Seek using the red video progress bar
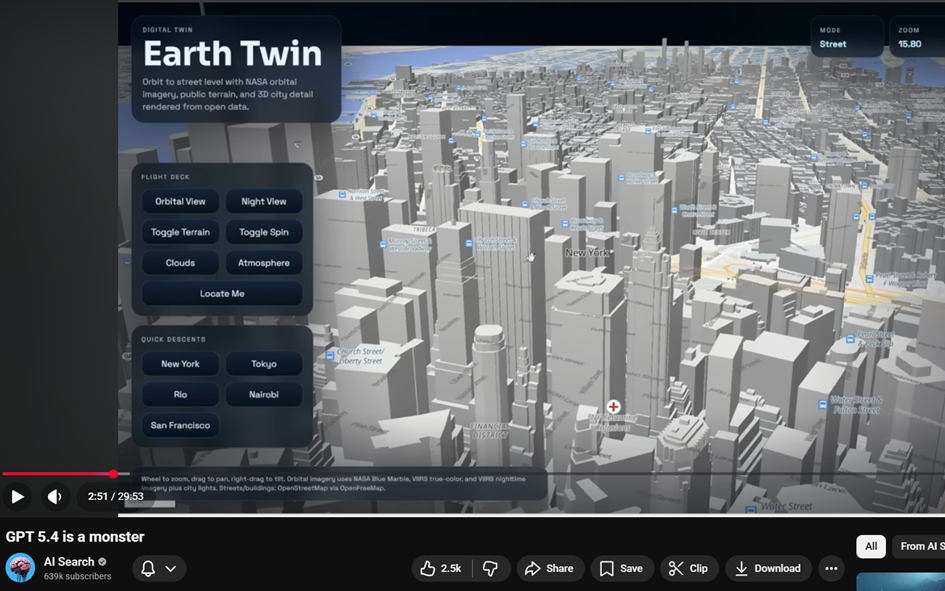945x591 pixels. (60, 474)
